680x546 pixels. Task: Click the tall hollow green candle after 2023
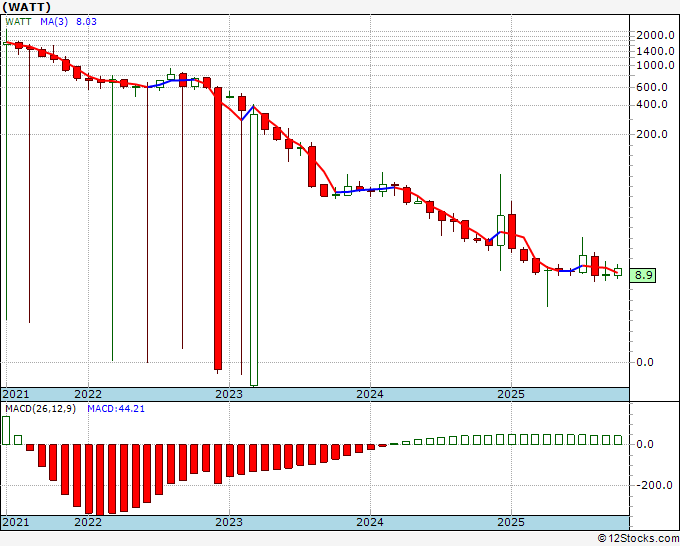point(254,250)
